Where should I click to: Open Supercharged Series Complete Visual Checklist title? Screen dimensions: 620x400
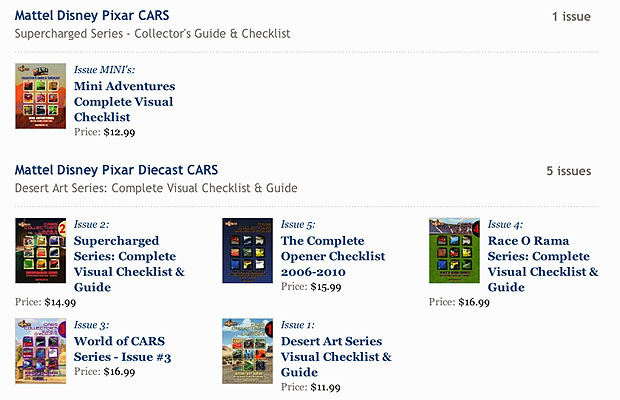[x=129, y=264]
